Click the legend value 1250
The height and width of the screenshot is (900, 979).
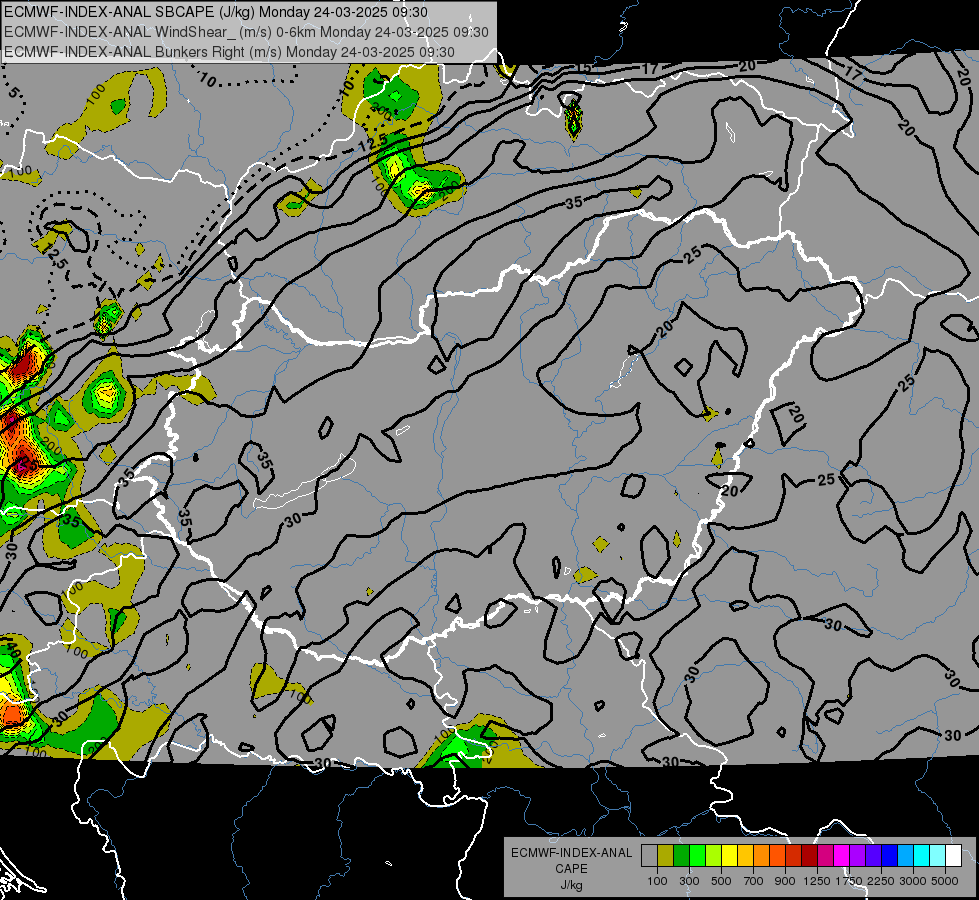[x=817, y=881]
